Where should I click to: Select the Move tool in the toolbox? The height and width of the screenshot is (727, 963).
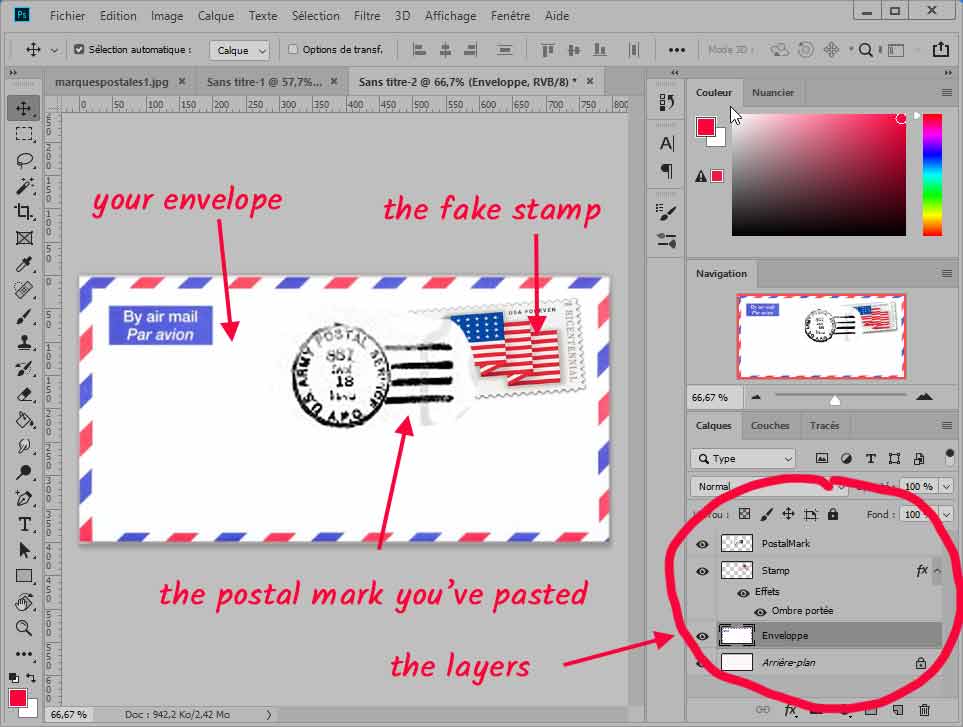(23, 108)
